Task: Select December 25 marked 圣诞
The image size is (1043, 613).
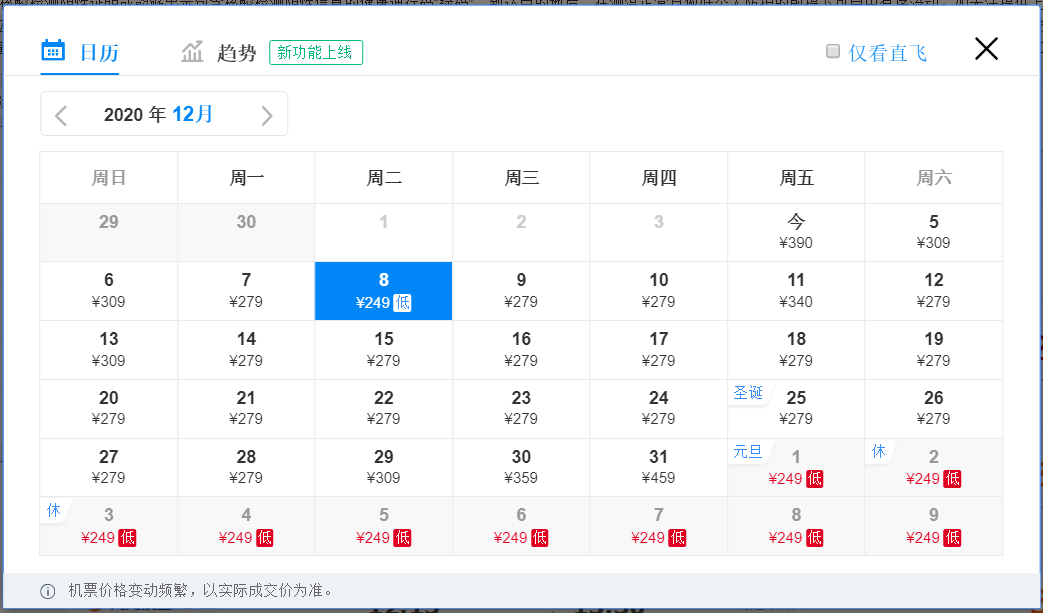Action: tap(796, 408)
